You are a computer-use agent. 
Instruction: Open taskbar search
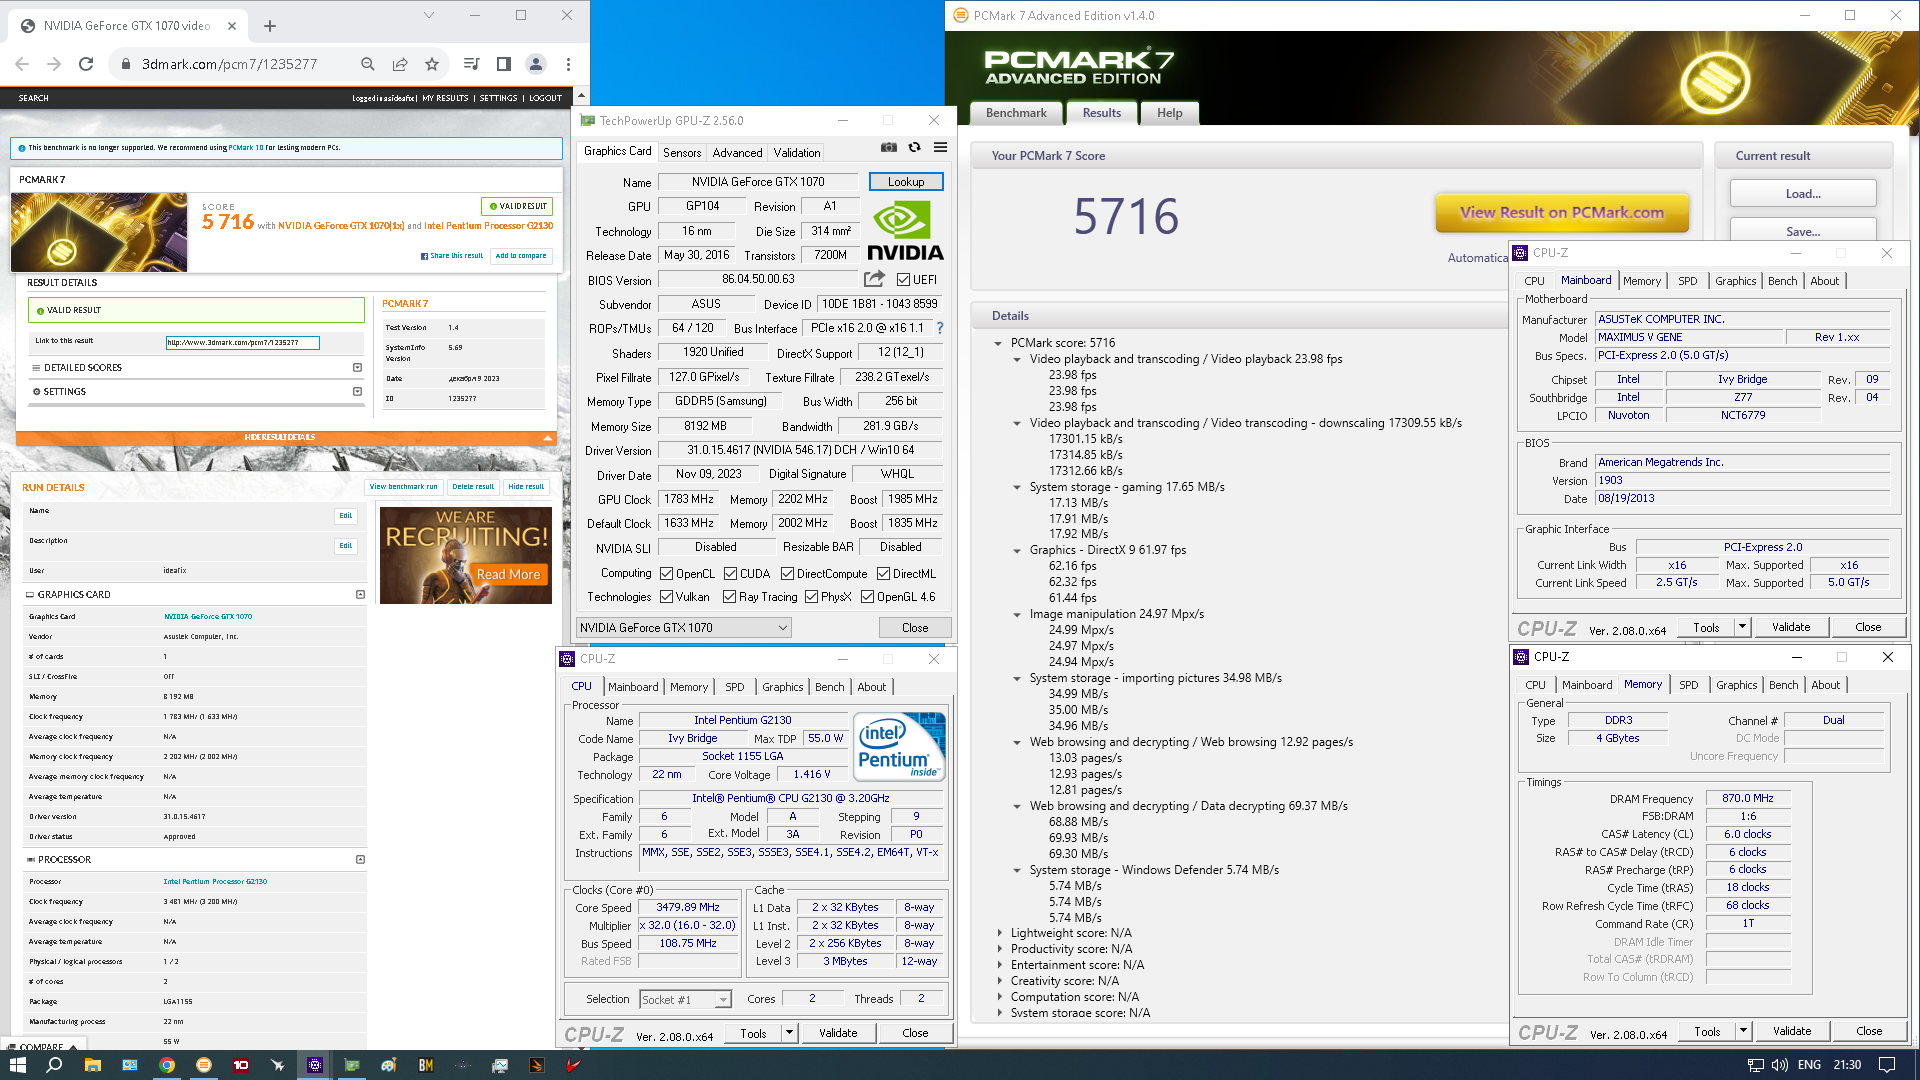click(54, 1065)
